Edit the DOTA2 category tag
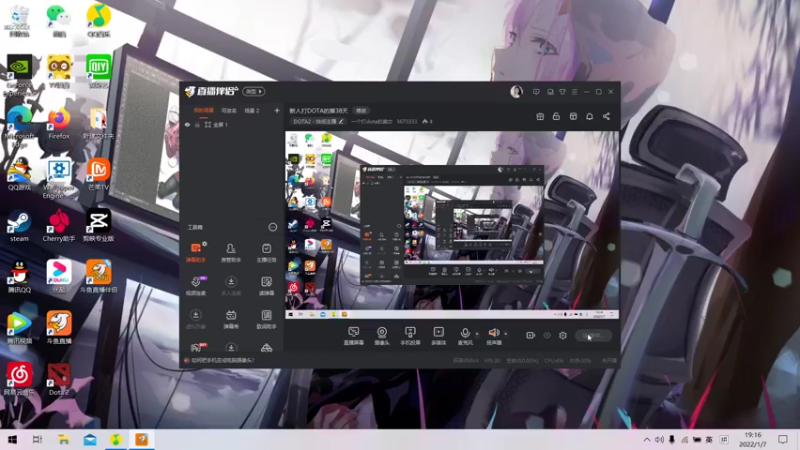The width and height of the screenshot is (800, 450). point(318,121)
